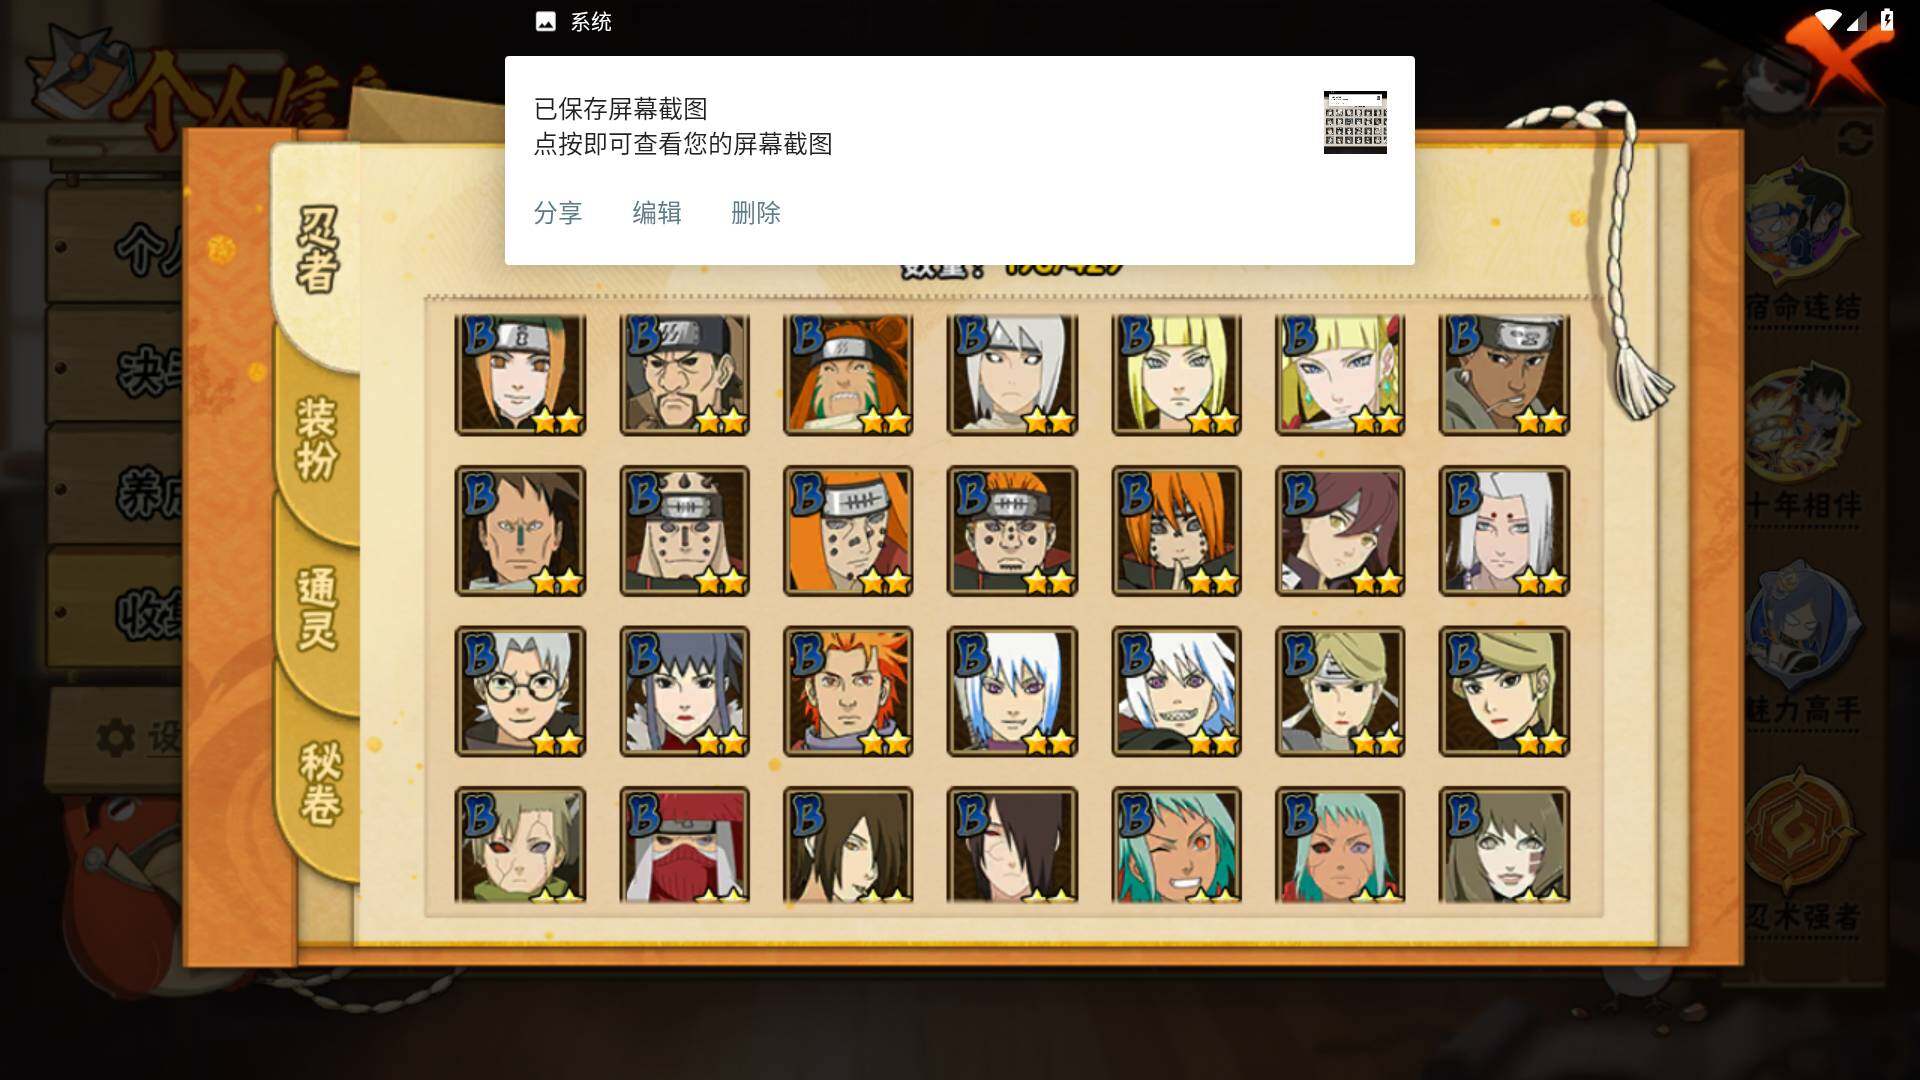Tap 删除 to delete the screenshot
The width and height of the screenshot is (1920, 1080).
point(755,213)
